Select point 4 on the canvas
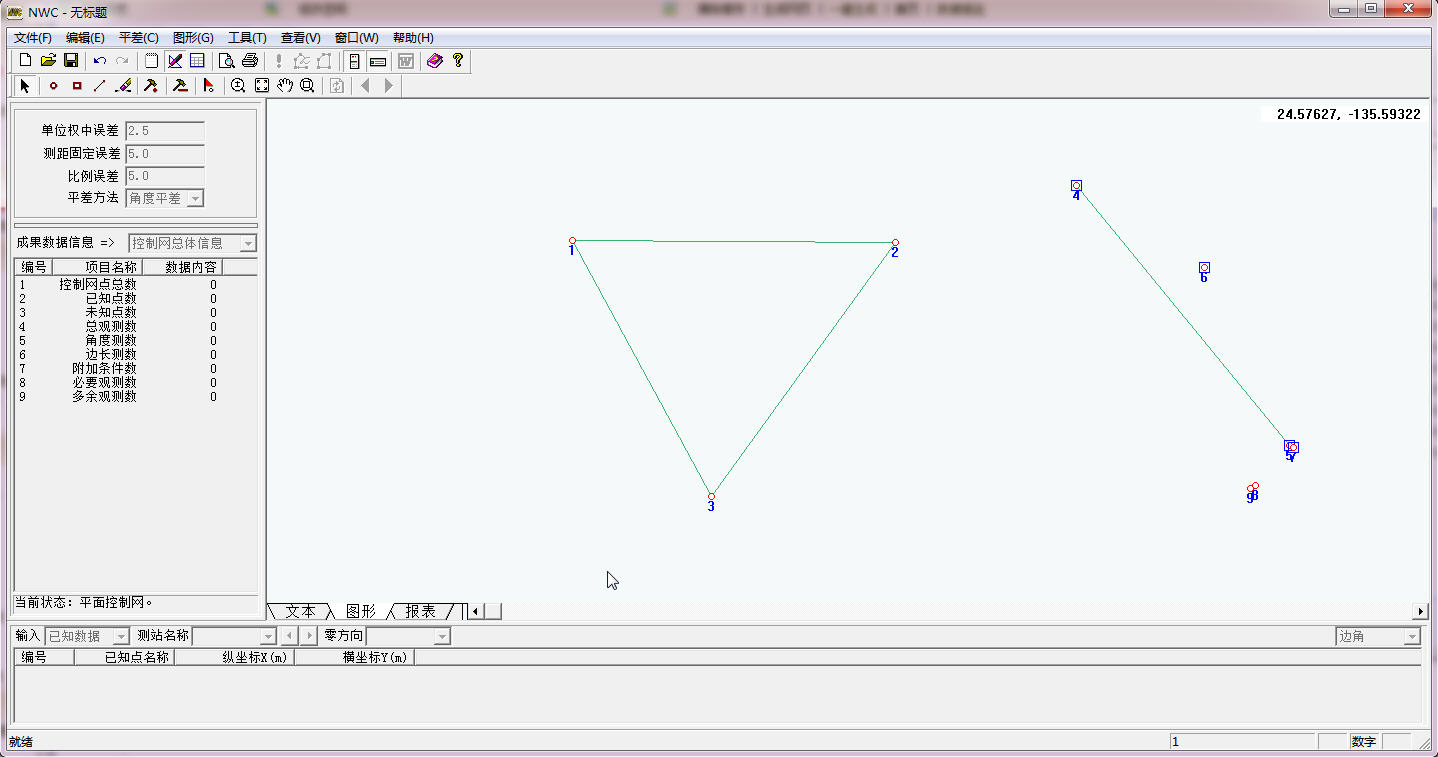This screenshot has width=1438, height=757. click(x=1076, y=185)
